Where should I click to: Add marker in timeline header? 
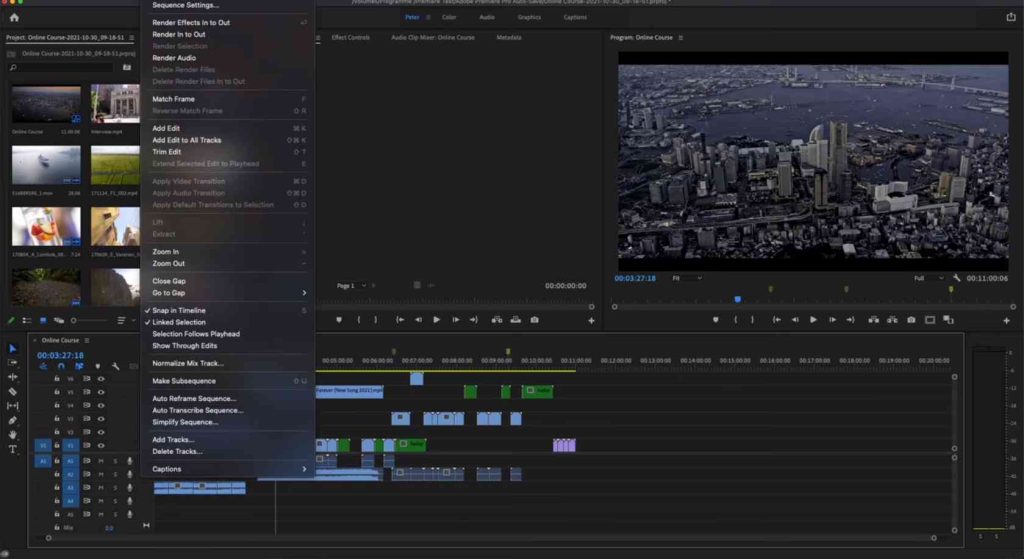(97, 366)
